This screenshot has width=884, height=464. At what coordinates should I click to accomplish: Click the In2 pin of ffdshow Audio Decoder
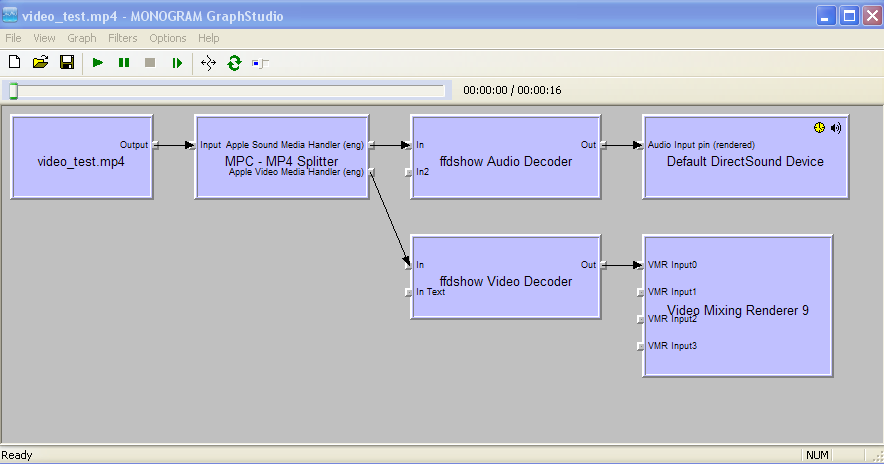408,173
